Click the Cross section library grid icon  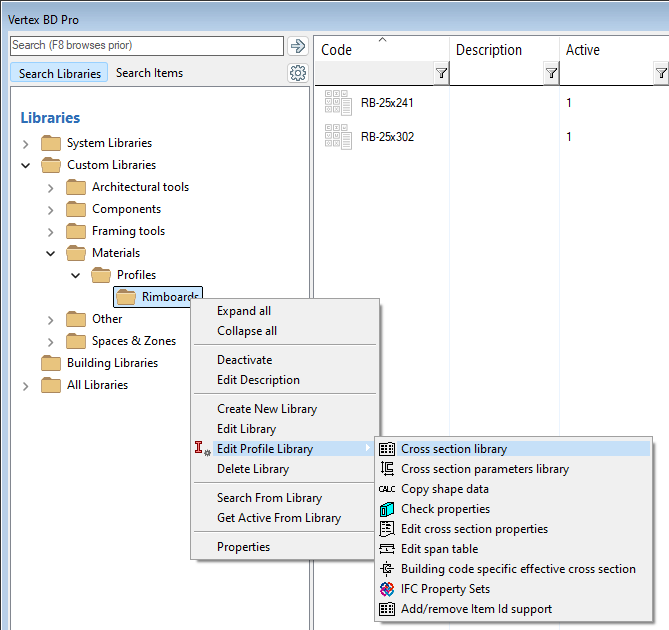[x=386, y=449]
